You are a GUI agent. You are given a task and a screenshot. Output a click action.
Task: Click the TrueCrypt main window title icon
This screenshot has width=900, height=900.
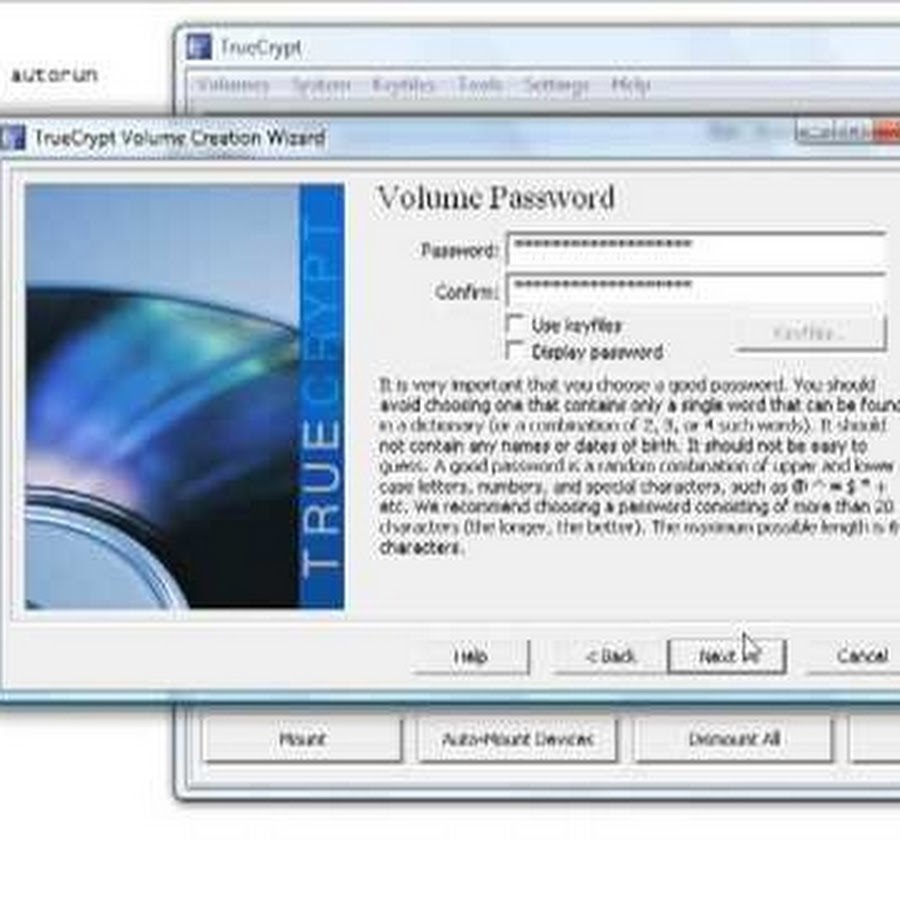click(200, 47)
